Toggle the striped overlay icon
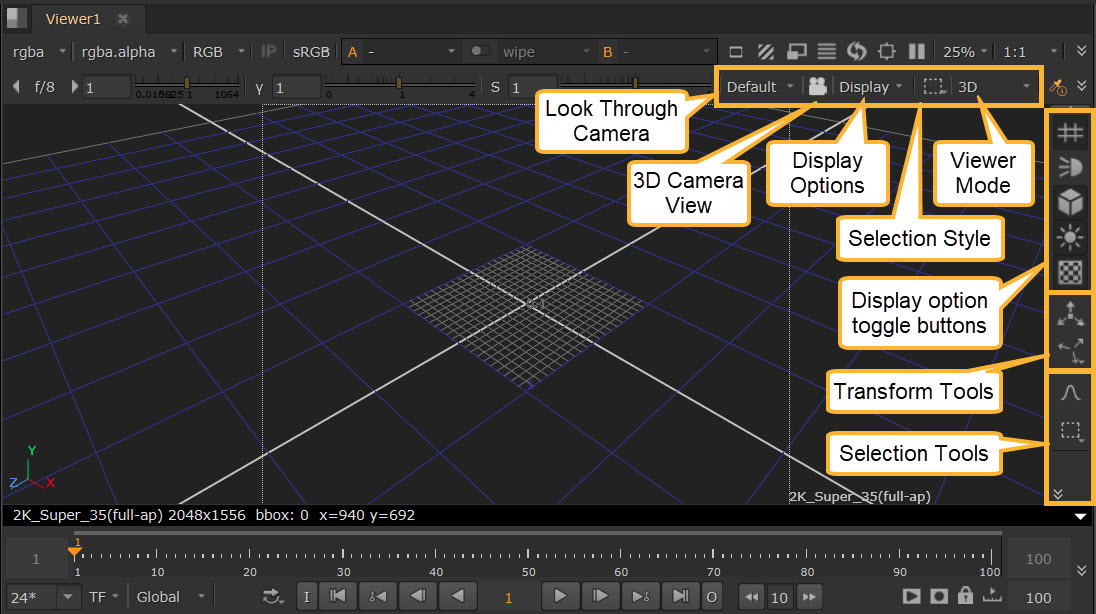Viewport: 1096px width, 614px height. pyautogui.click(x=766, y=52)
